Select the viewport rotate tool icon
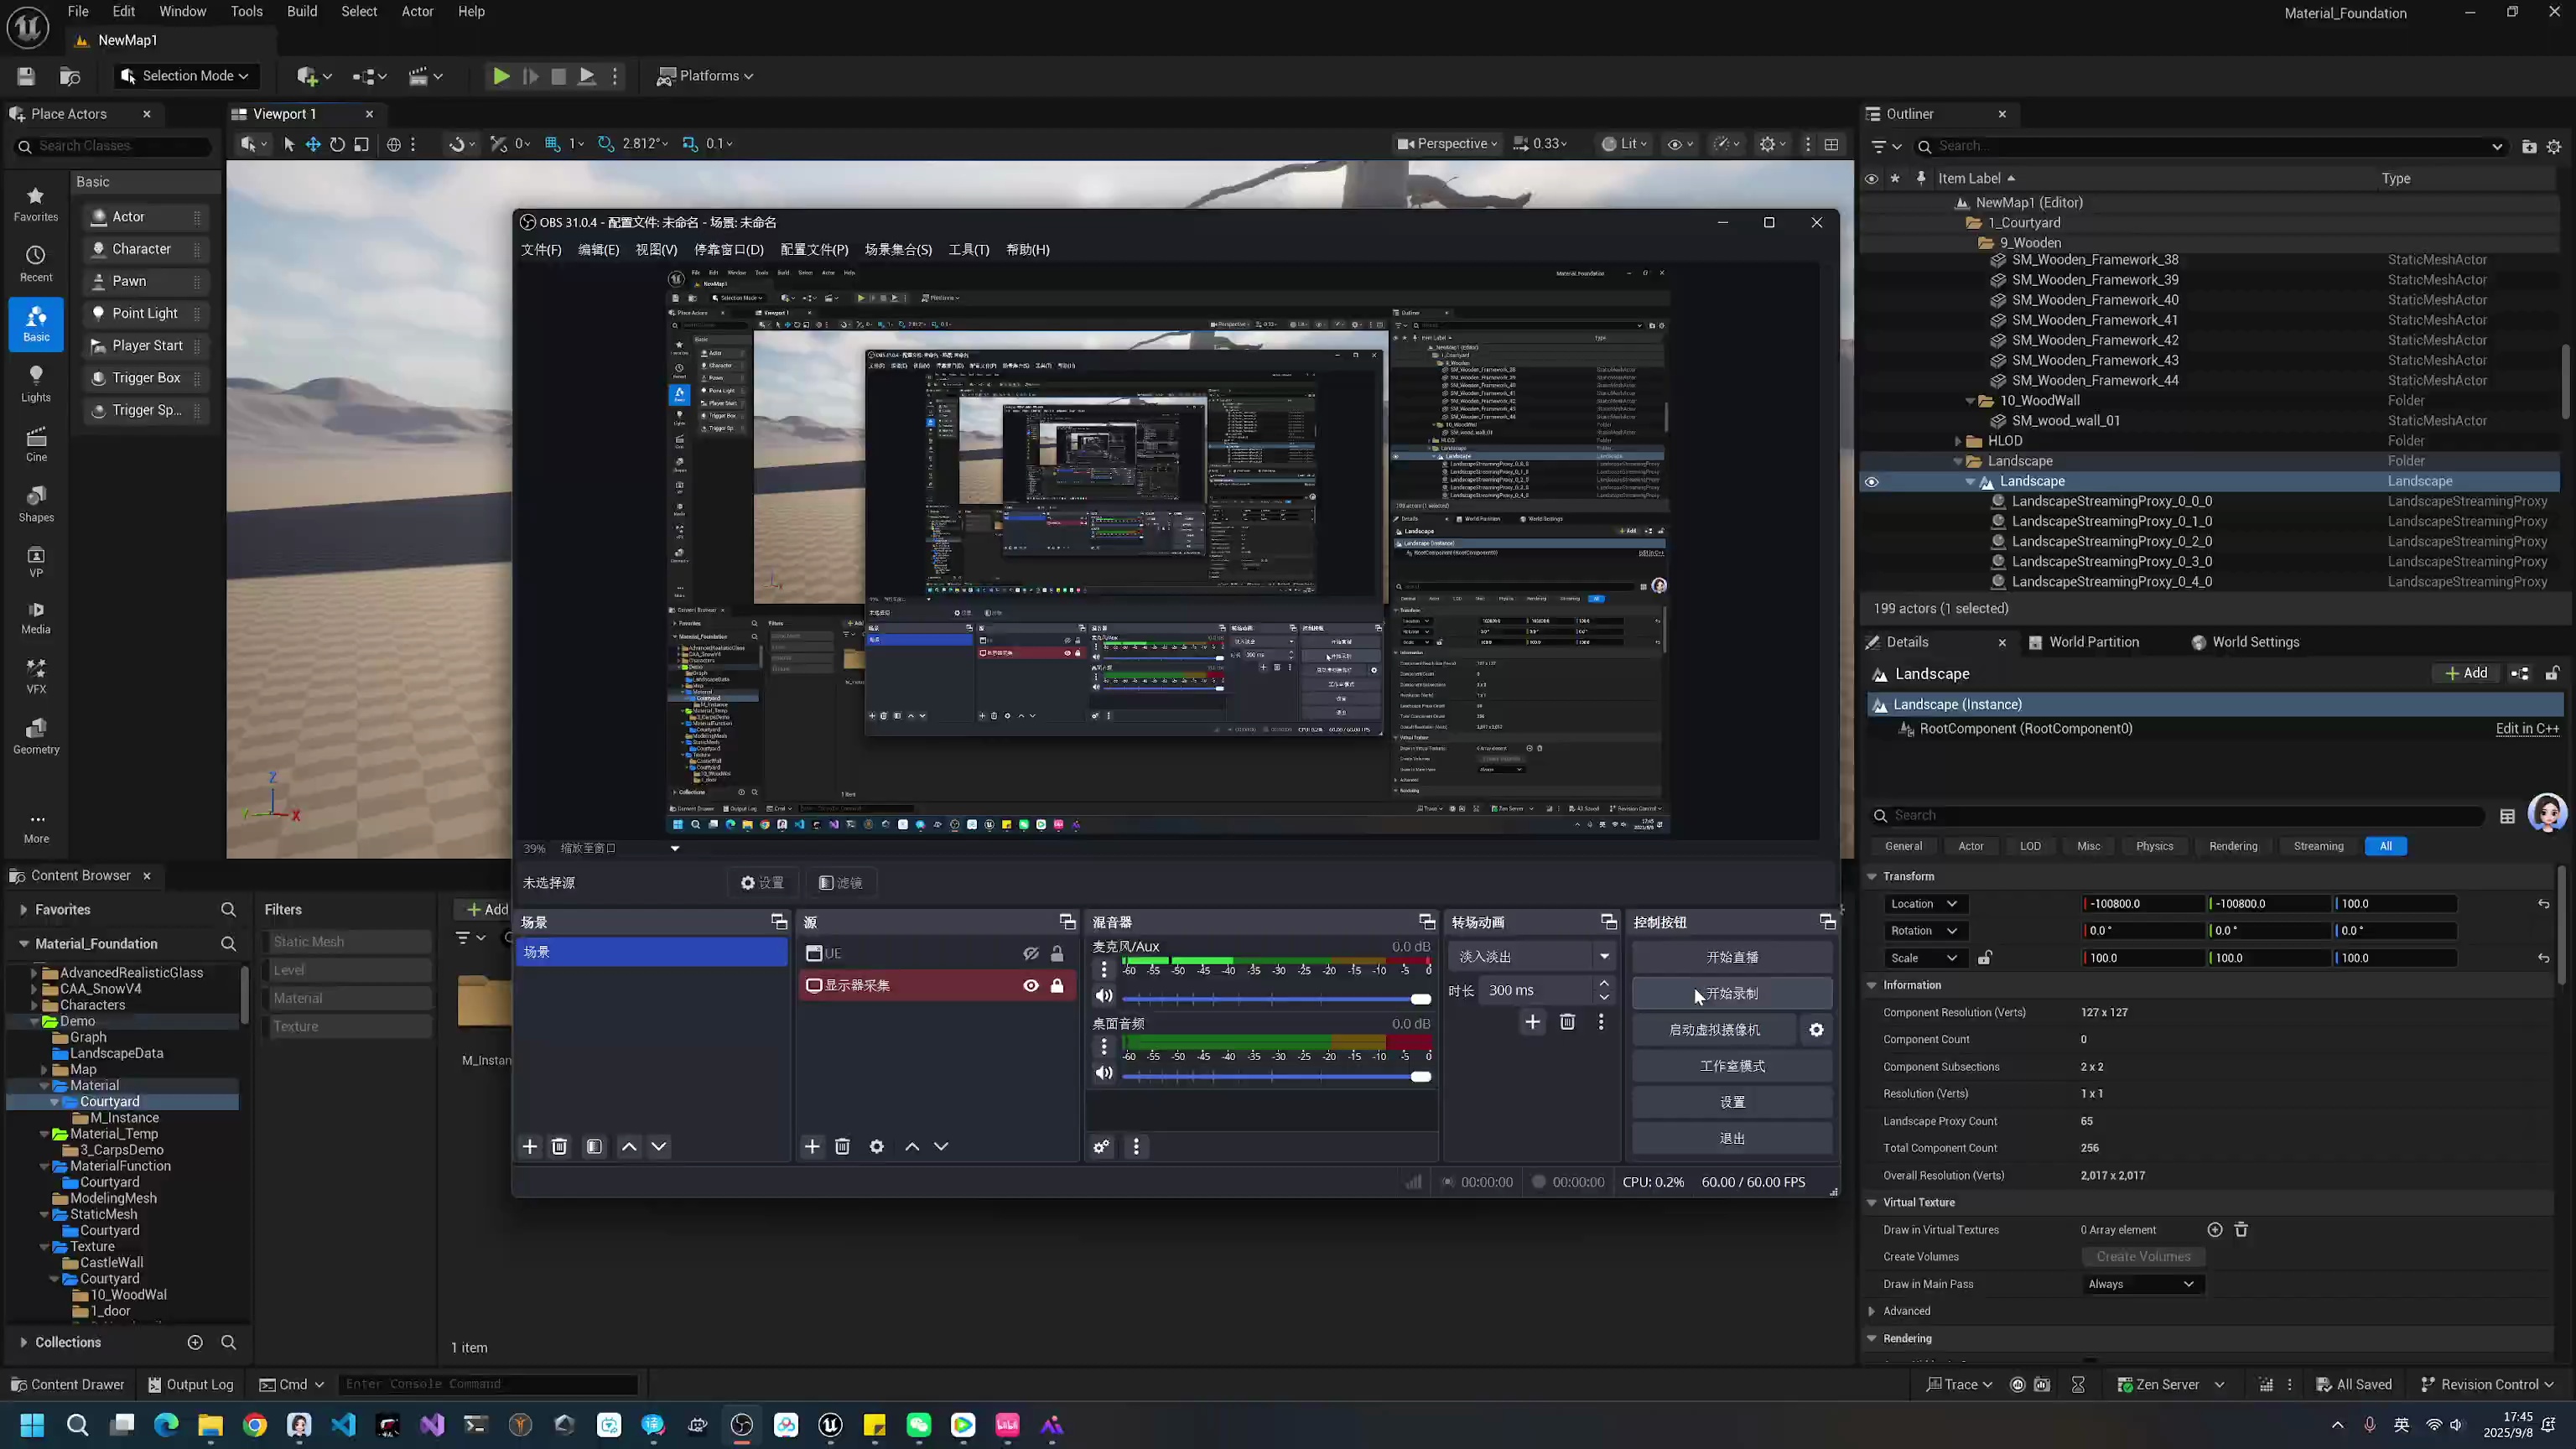Viewport: 2576px width, 1449px height. click(337, 144)
